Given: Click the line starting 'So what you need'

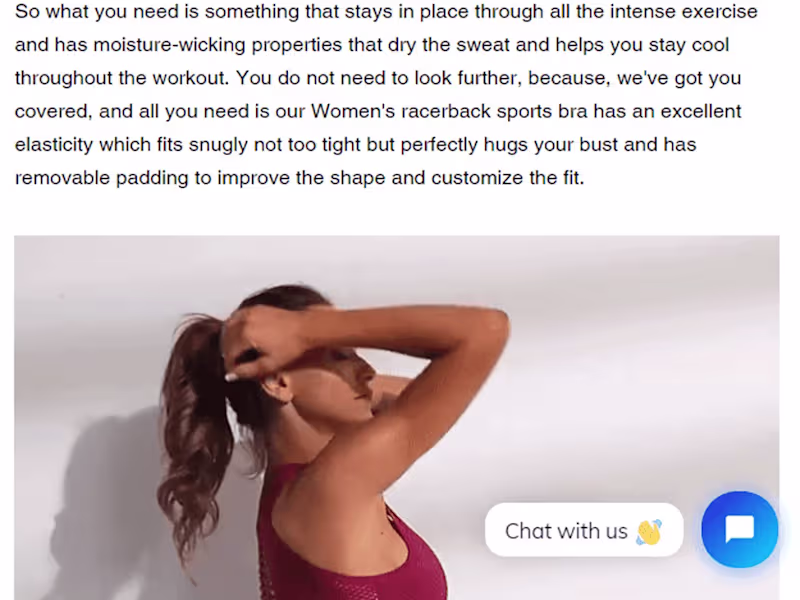Looking at the screenshot, I should [386, 11].
